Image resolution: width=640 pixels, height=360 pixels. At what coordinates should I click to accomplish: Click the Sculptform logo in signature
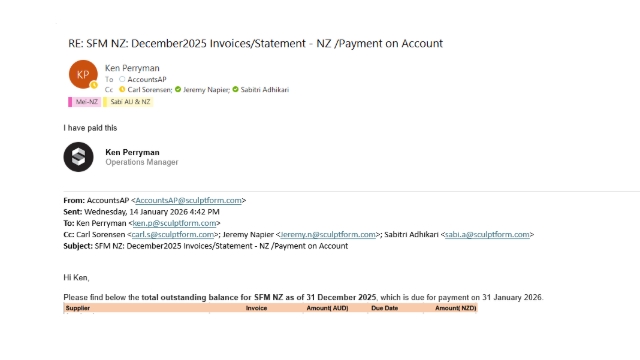point(78,157)
